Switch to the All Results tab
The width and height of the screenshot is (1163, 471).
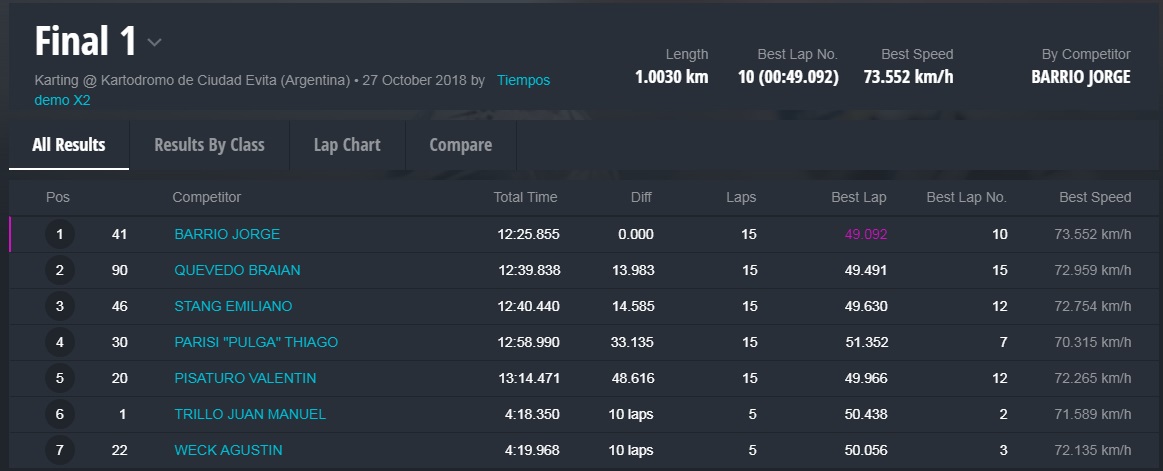coord(69,145)
